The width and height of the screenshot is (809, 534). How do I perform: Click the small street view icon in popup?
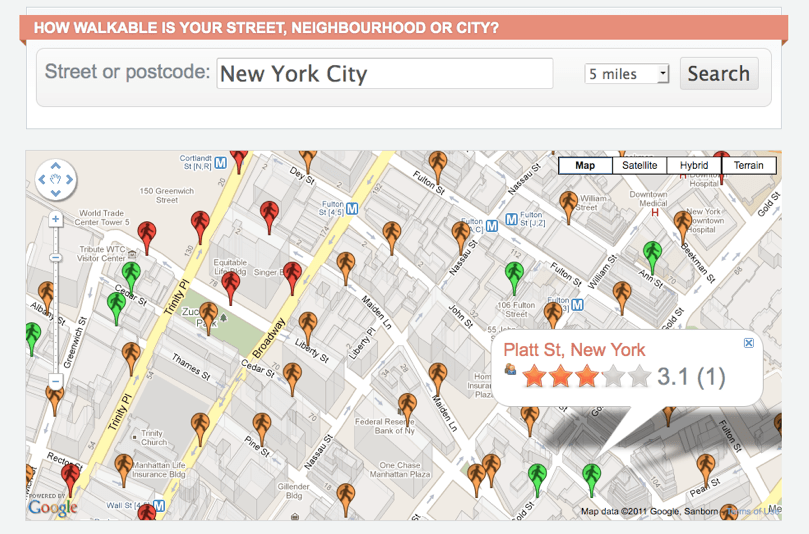point(511,371)
